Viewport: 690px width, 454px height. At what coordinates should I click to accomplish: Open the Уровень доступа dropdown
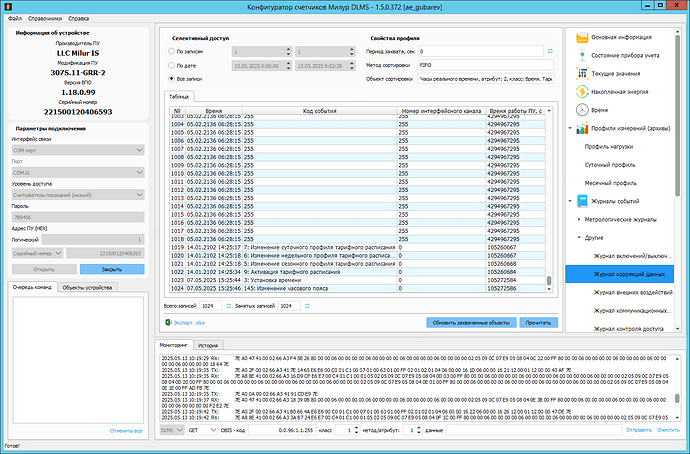point(78,195)
